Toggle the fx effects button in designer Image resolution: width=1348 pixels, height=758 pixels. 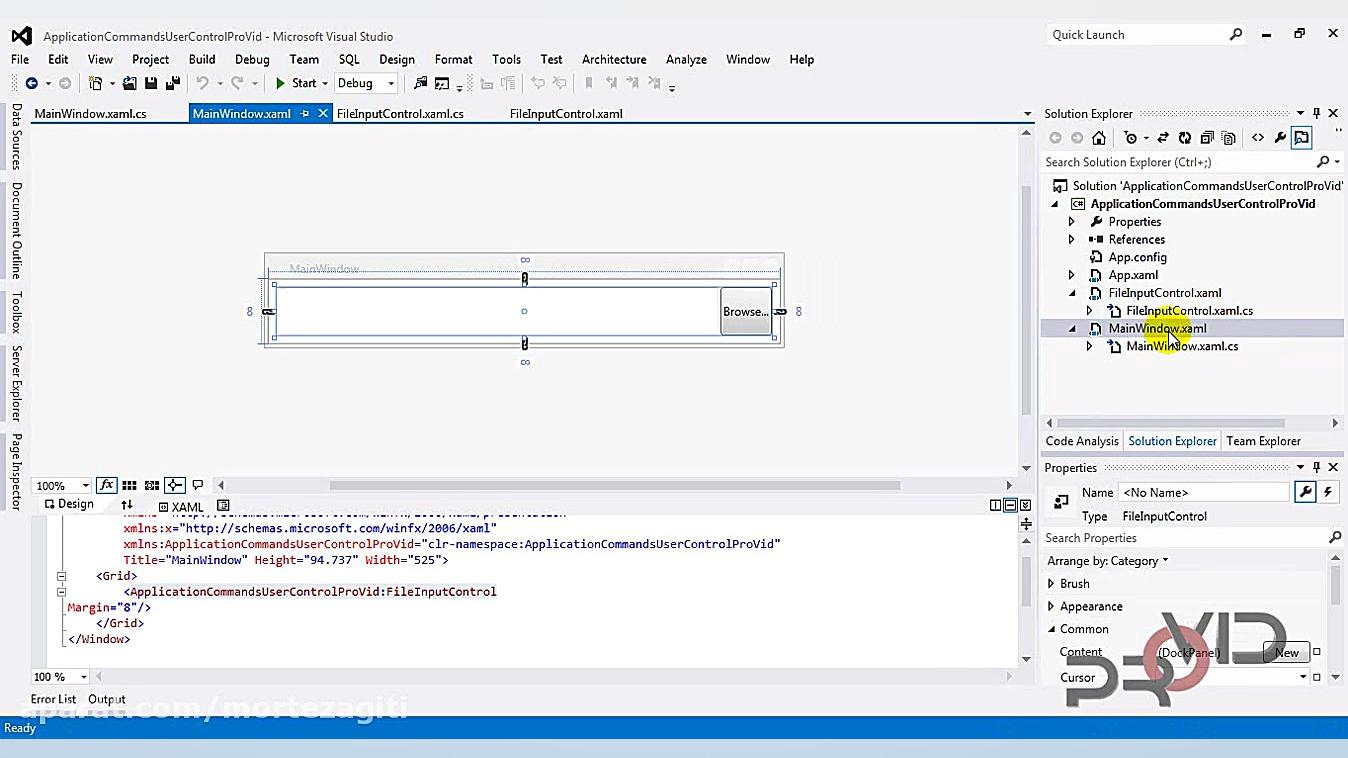tap(107, 485)
